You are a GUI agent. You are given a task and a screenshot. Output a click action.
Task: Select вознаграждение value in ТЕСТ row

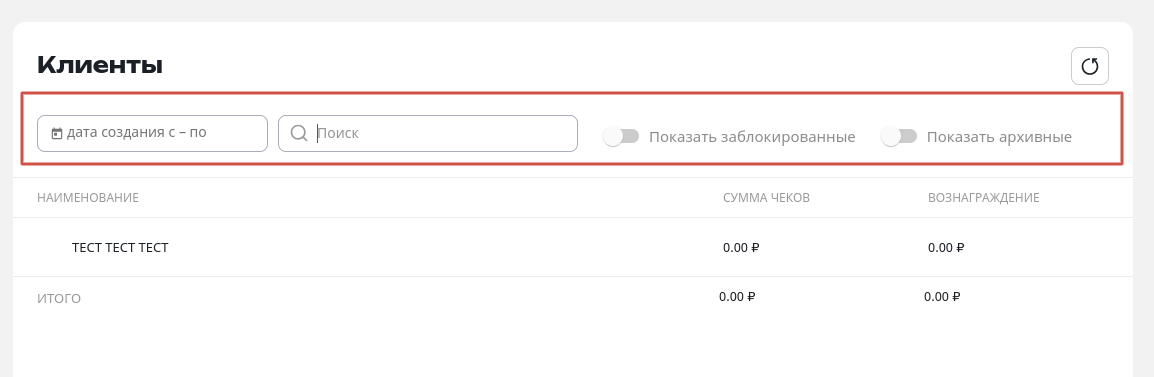(946, 247)
